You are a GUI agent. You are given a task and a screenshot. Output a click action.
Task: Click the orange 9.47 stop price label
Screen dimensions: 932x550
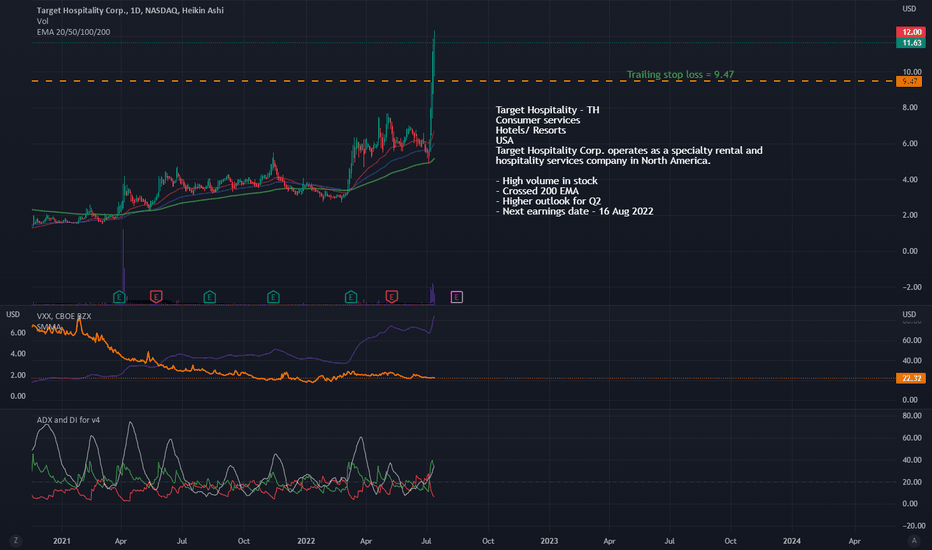[909, 81]
